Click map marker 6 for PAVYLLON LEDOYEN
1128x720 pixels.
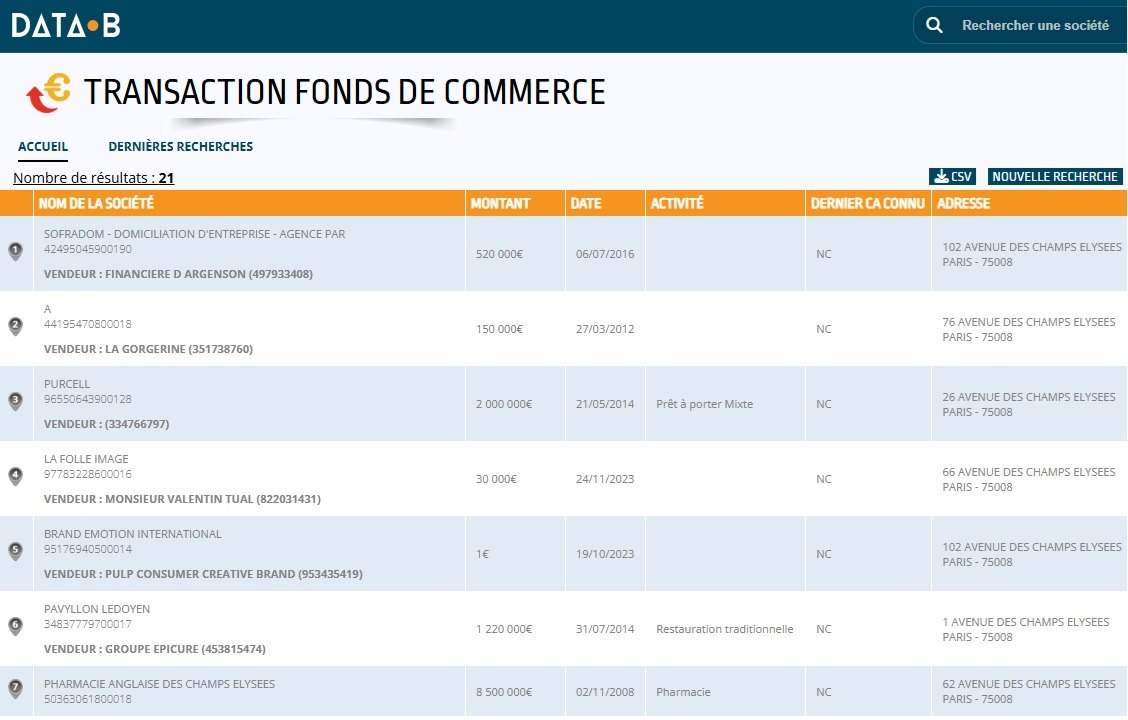pos(15,626)
